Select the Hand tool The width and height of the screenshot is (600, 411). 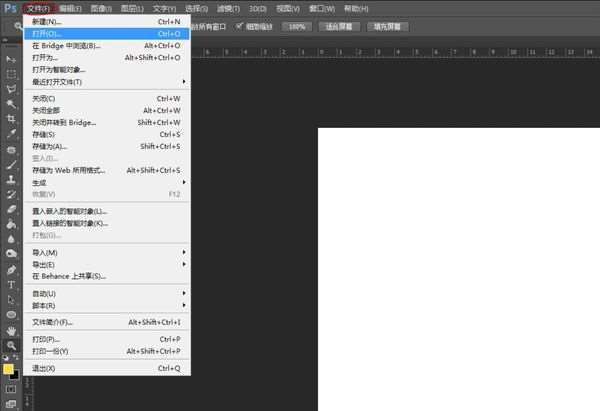[x=11, y=330]
